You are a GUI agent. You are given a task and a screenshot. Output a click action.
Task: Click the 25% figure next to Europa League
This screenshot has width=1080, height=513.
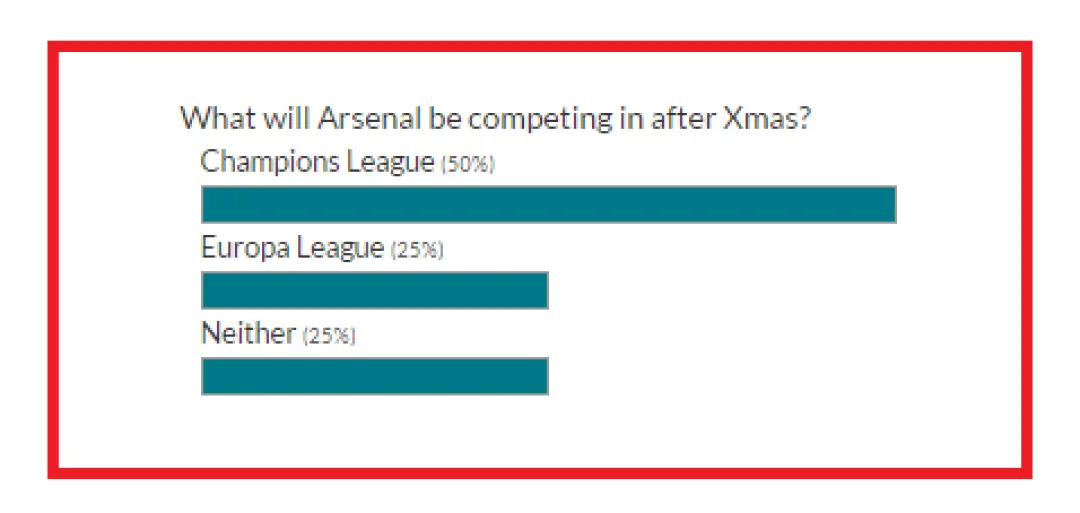tap(417, 251)
